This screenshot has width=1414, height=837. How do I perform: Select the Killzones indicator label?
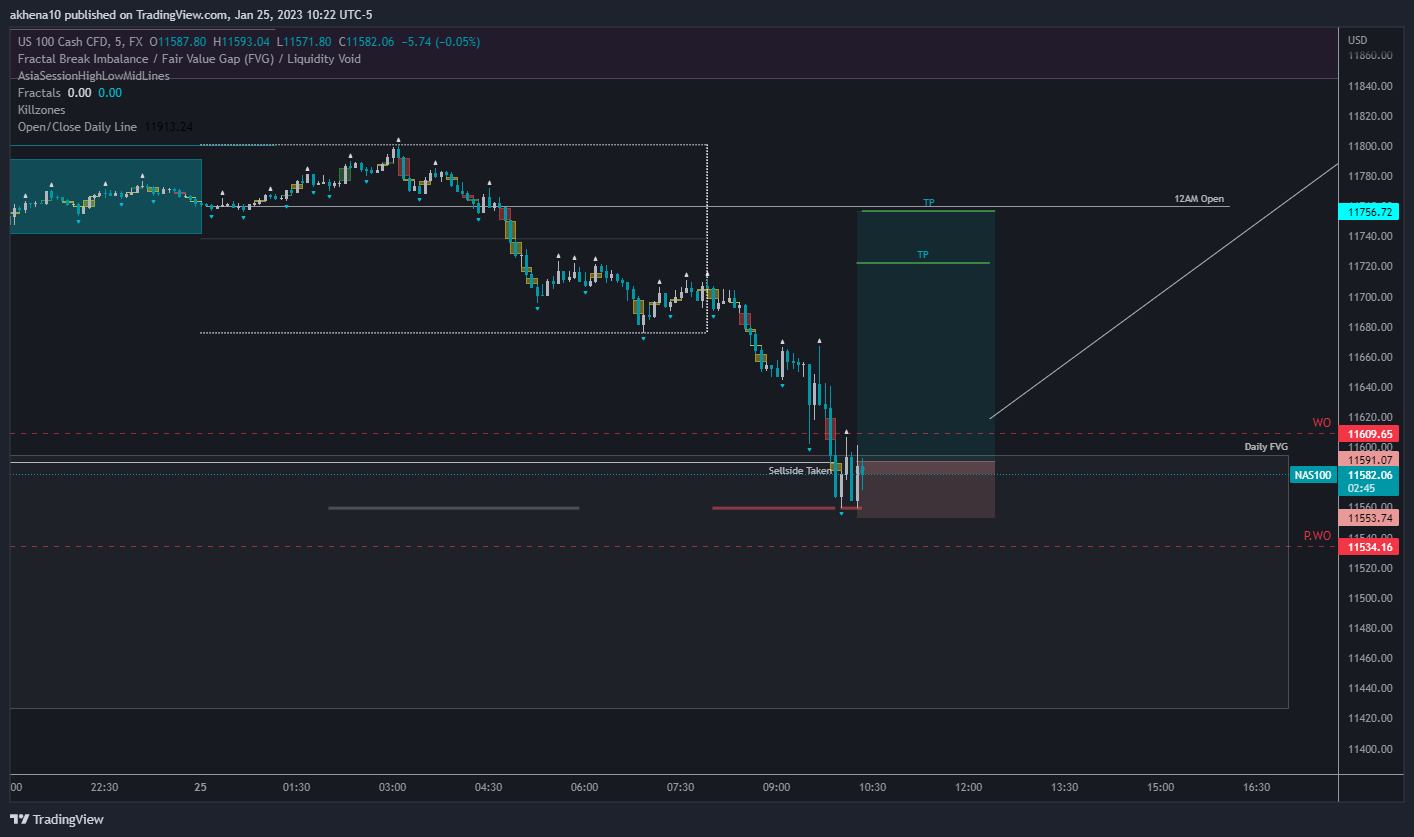[x=42, y=110]
